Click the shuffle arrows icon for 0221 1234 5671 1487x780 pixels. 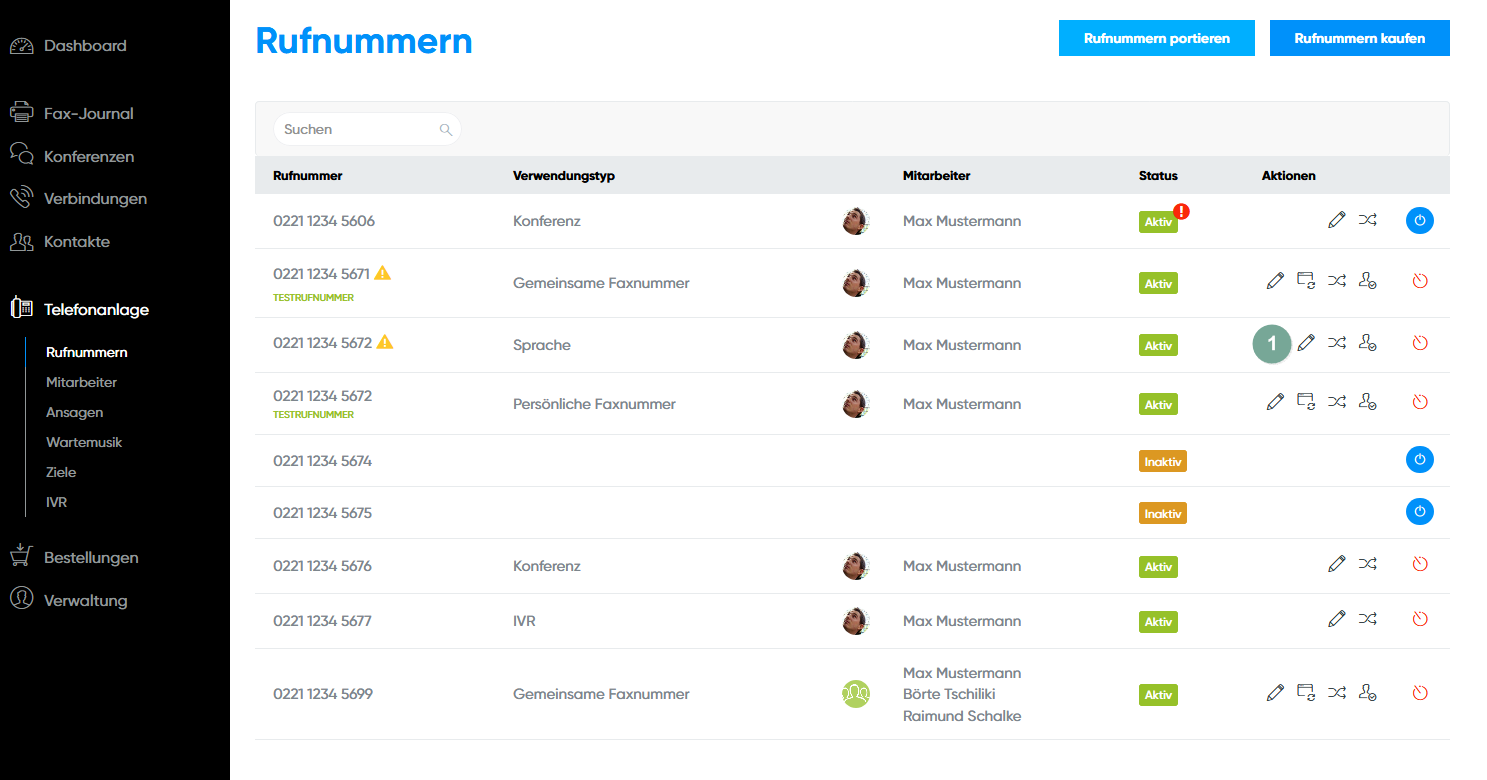(x=1336, y=282)
